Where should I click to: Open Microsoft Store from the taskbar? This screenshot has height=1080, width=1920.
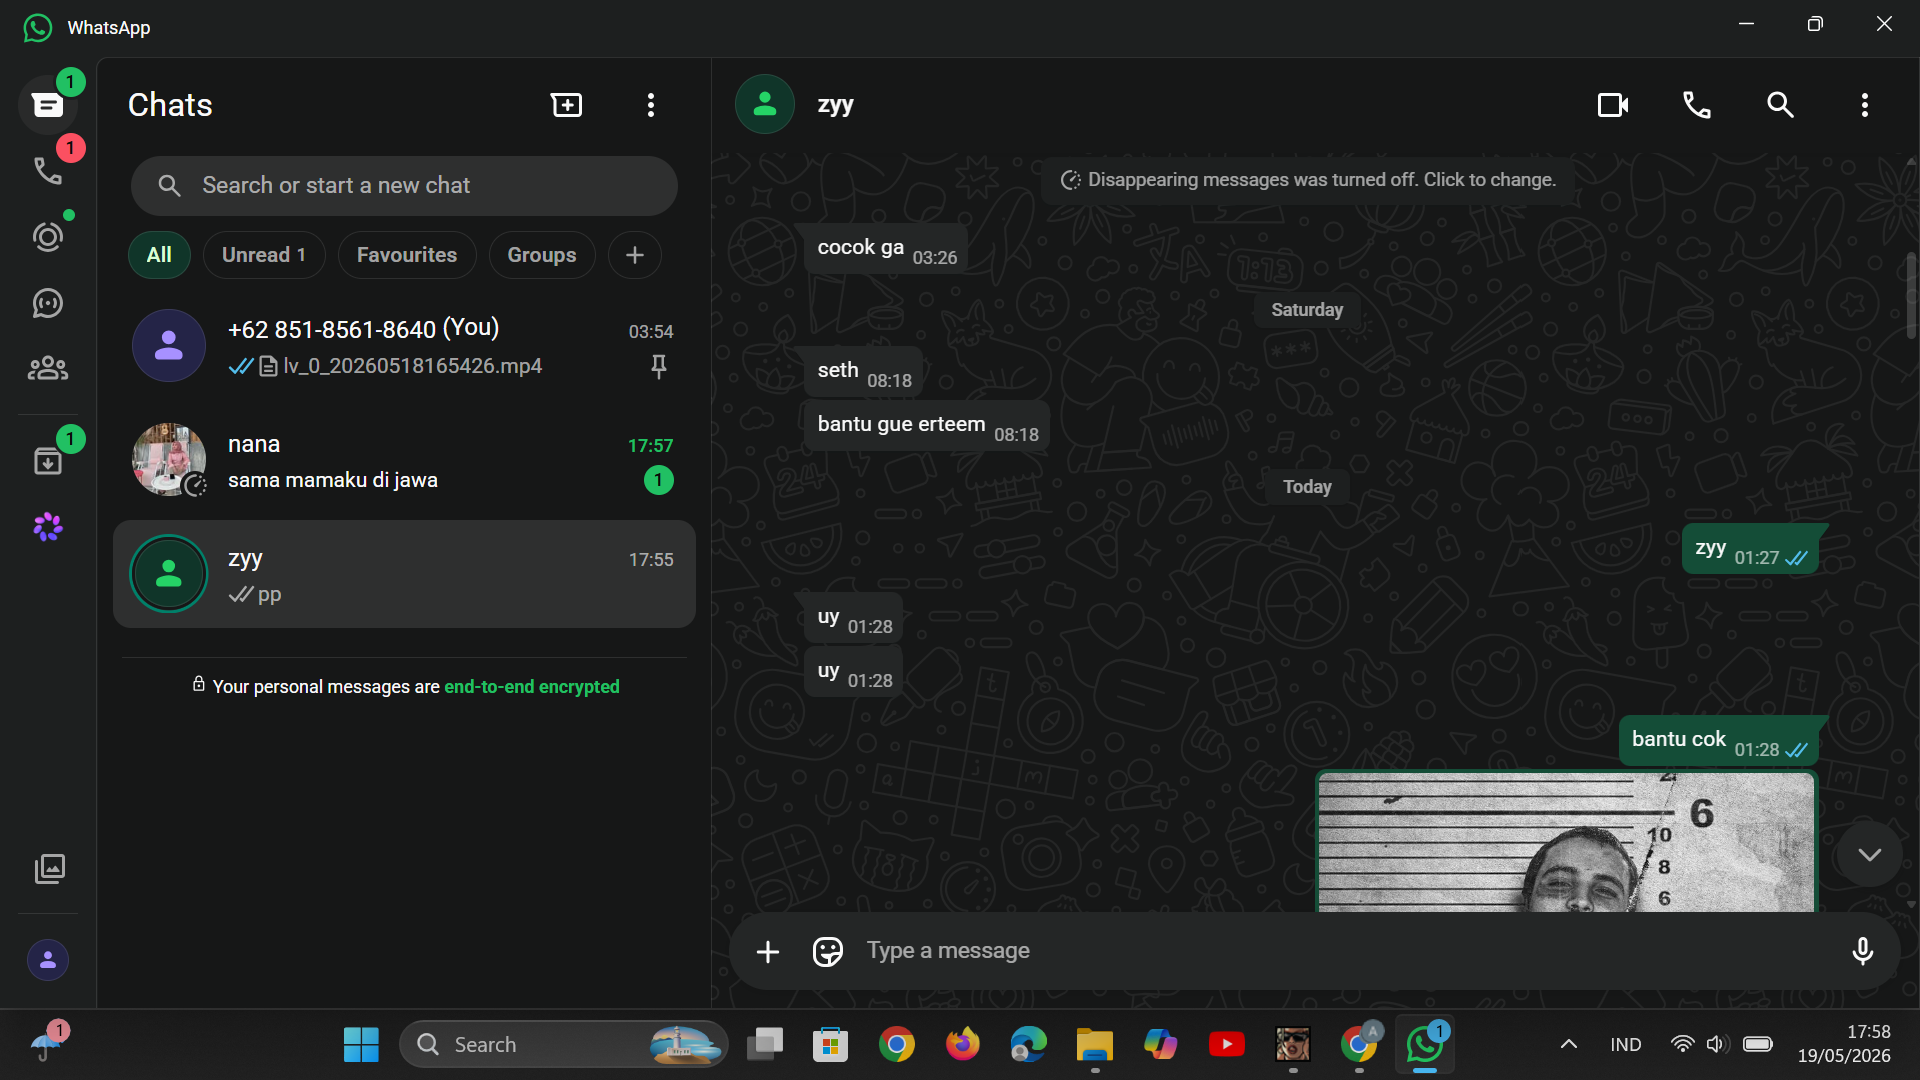pos(831,1044)
